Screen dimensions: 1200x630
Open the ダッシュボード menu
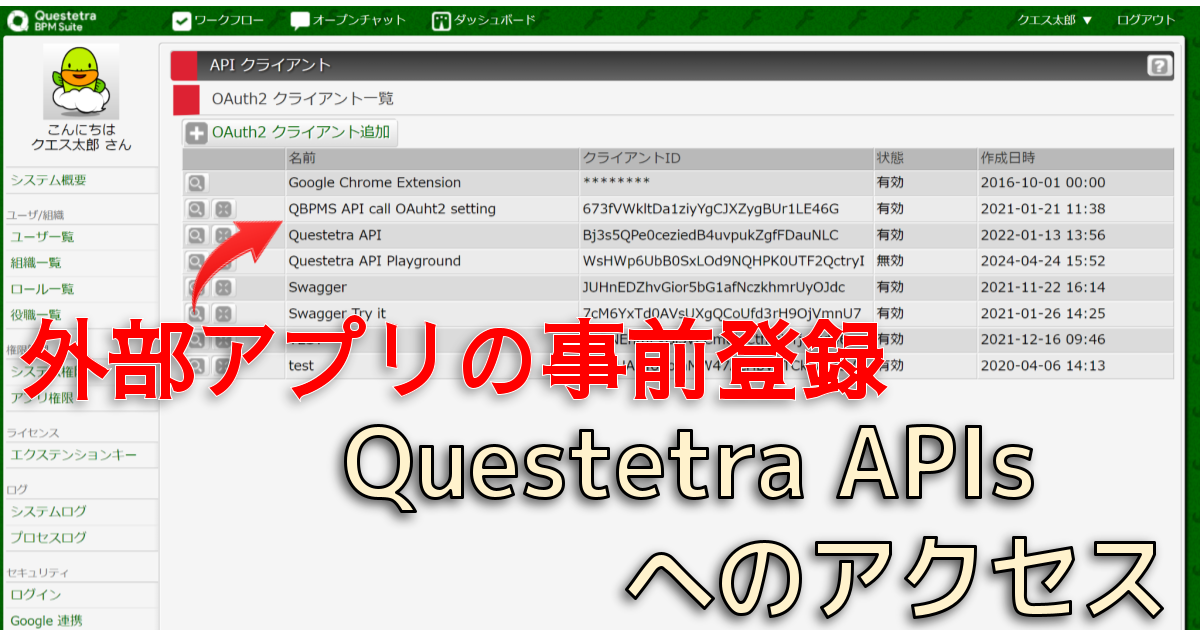pos(484,20)
